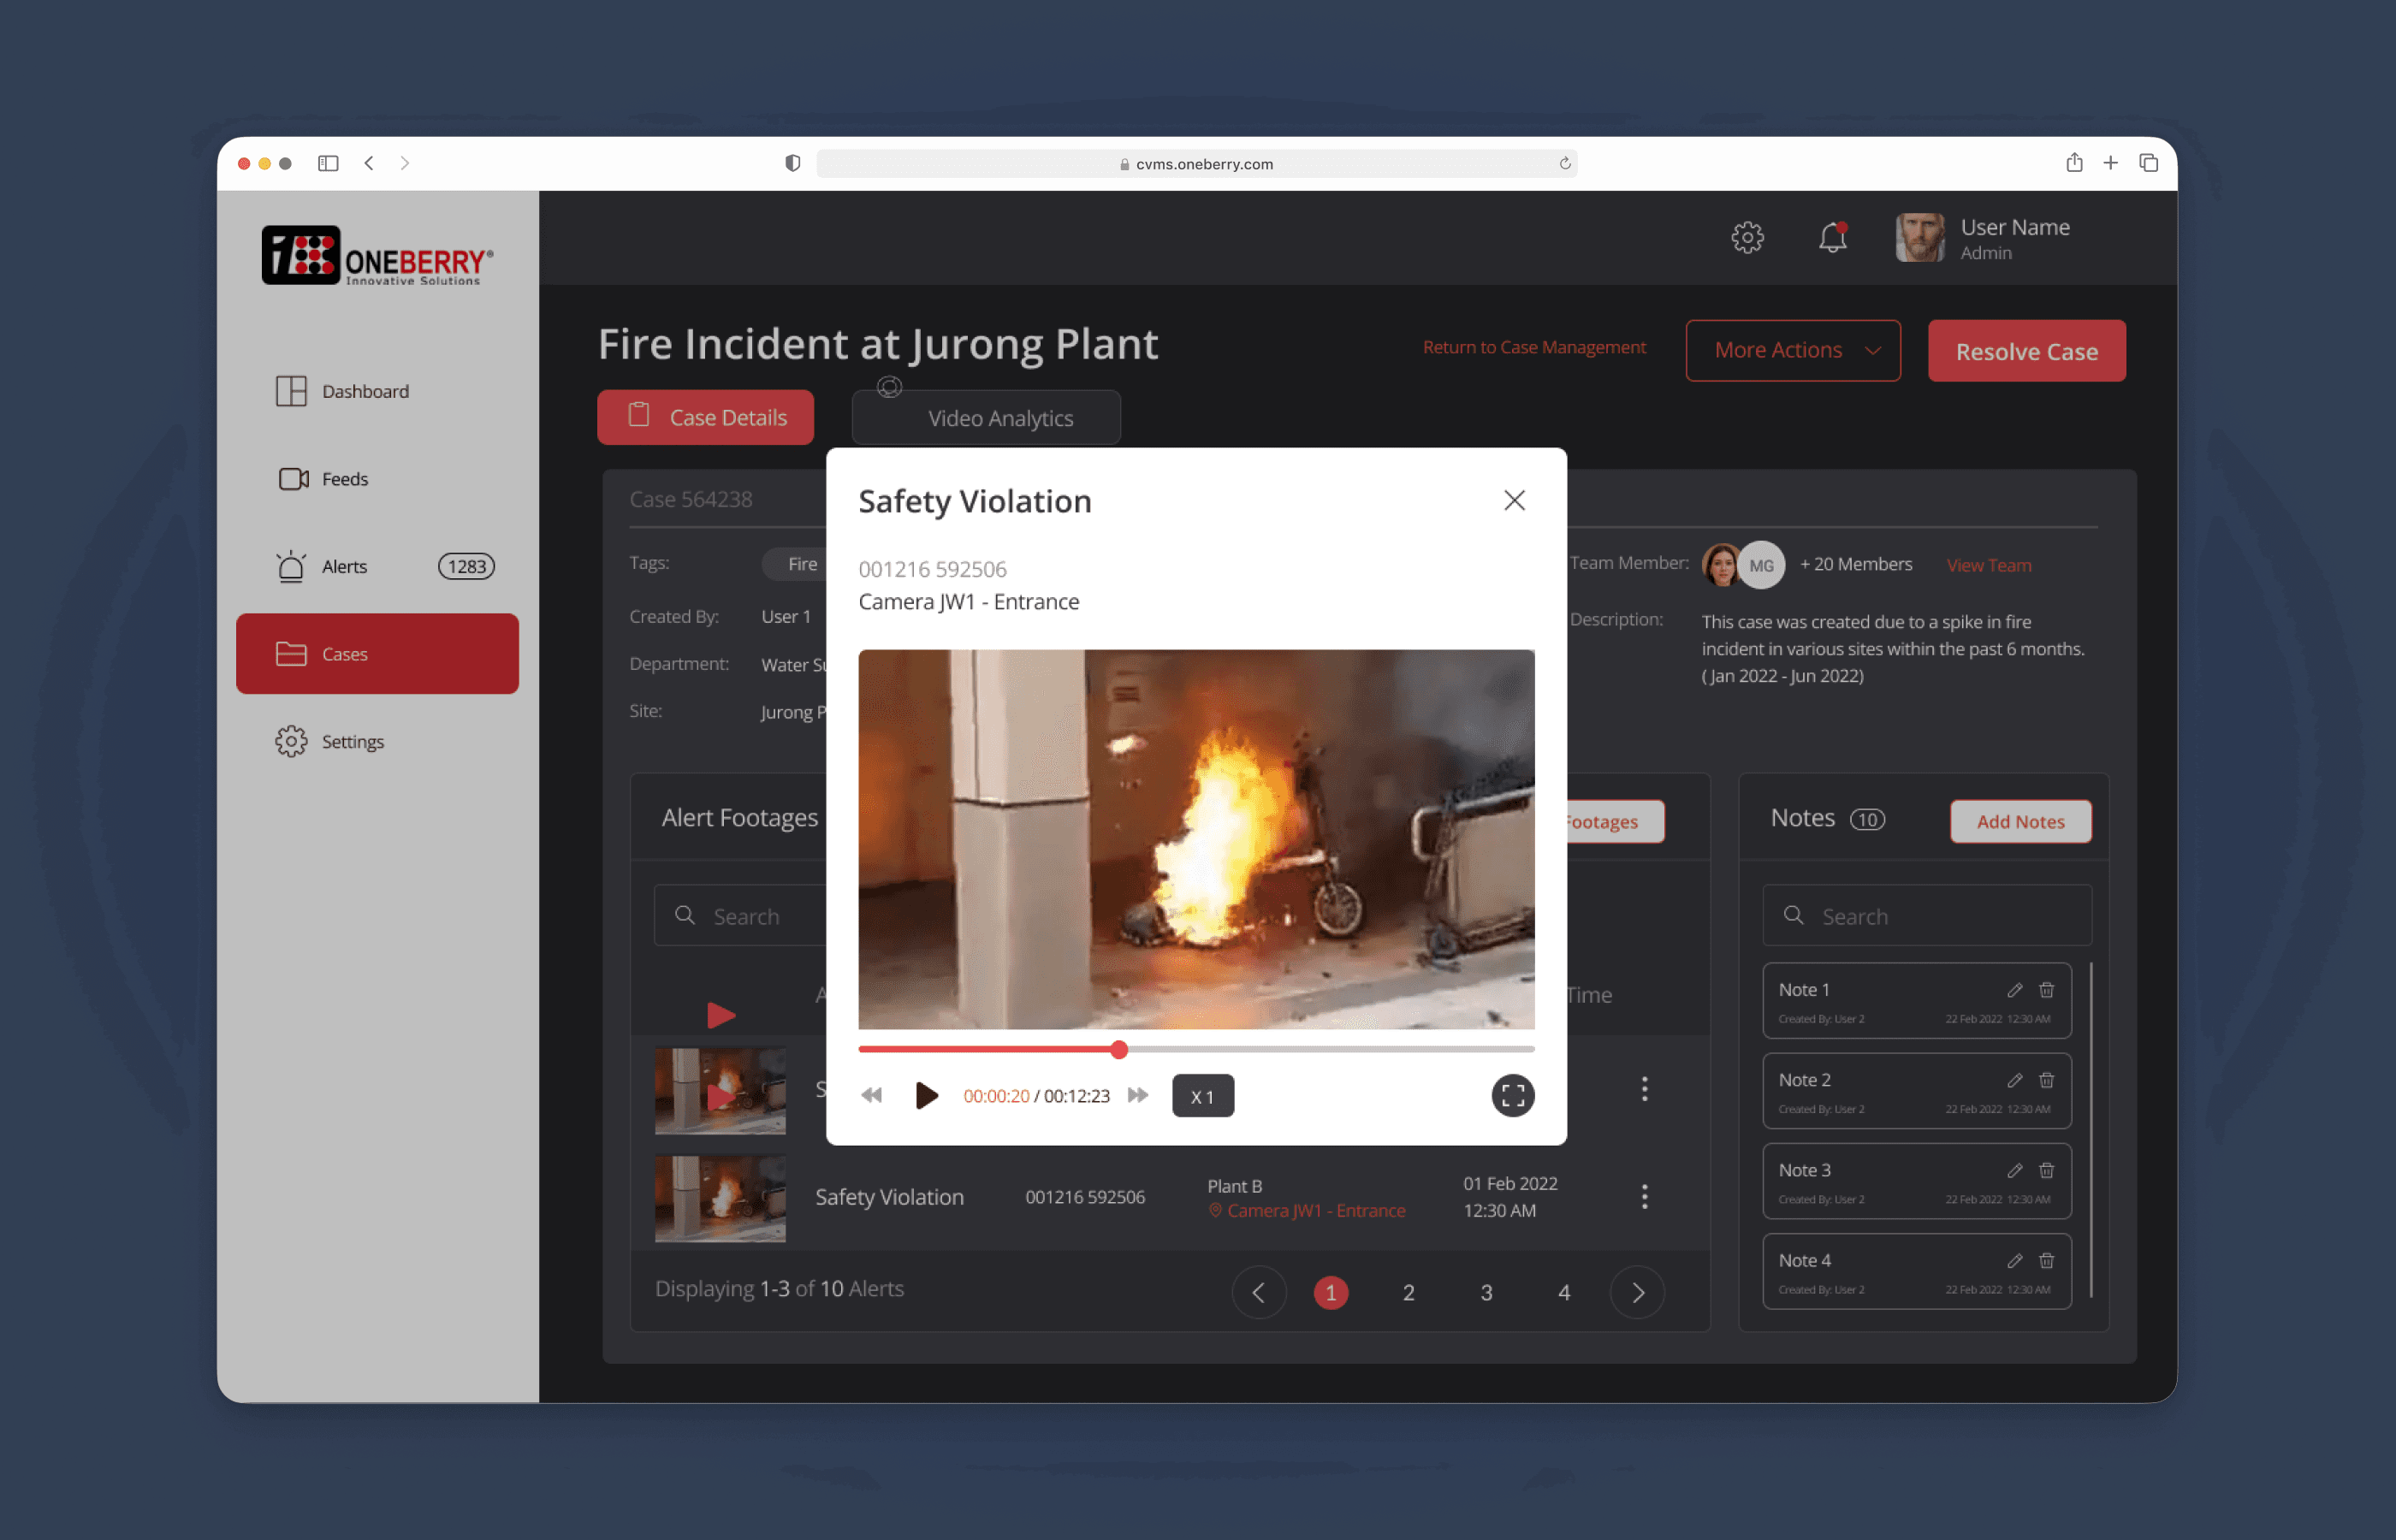Click the Notes count badge 10
The image size is (2396, 1540).
pyautogui.click(x=1867, y=819)
